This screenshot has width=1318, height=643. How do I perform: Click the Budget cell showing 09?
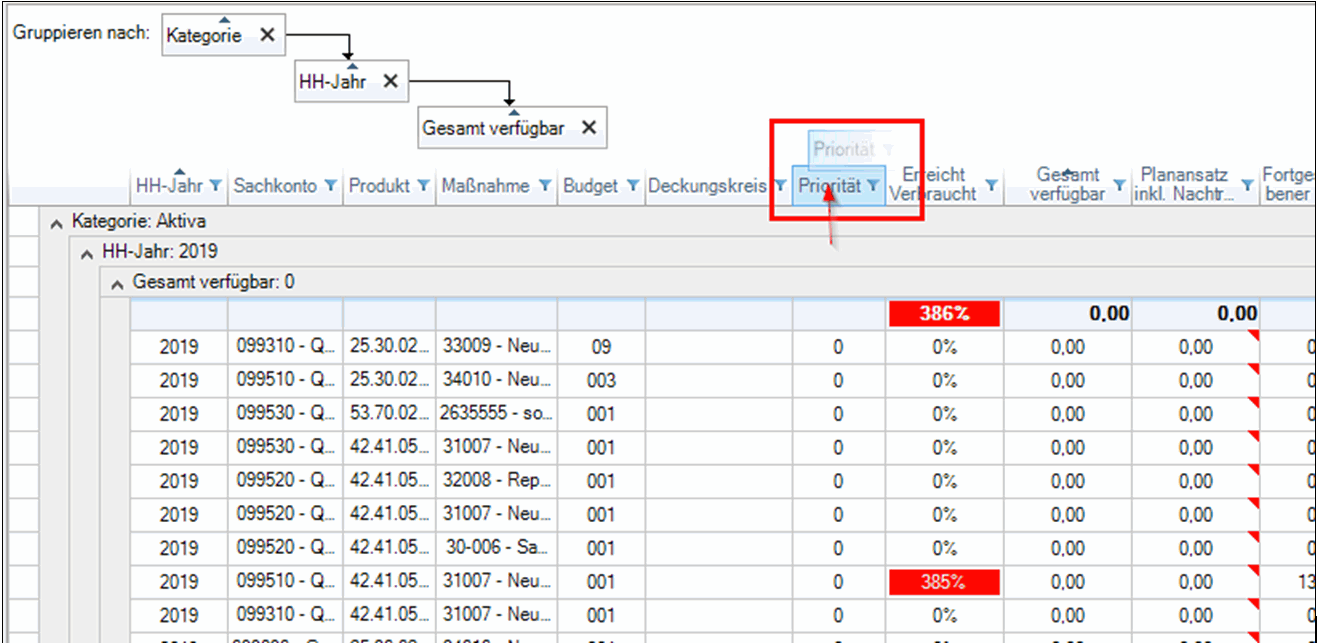(601, 347)
